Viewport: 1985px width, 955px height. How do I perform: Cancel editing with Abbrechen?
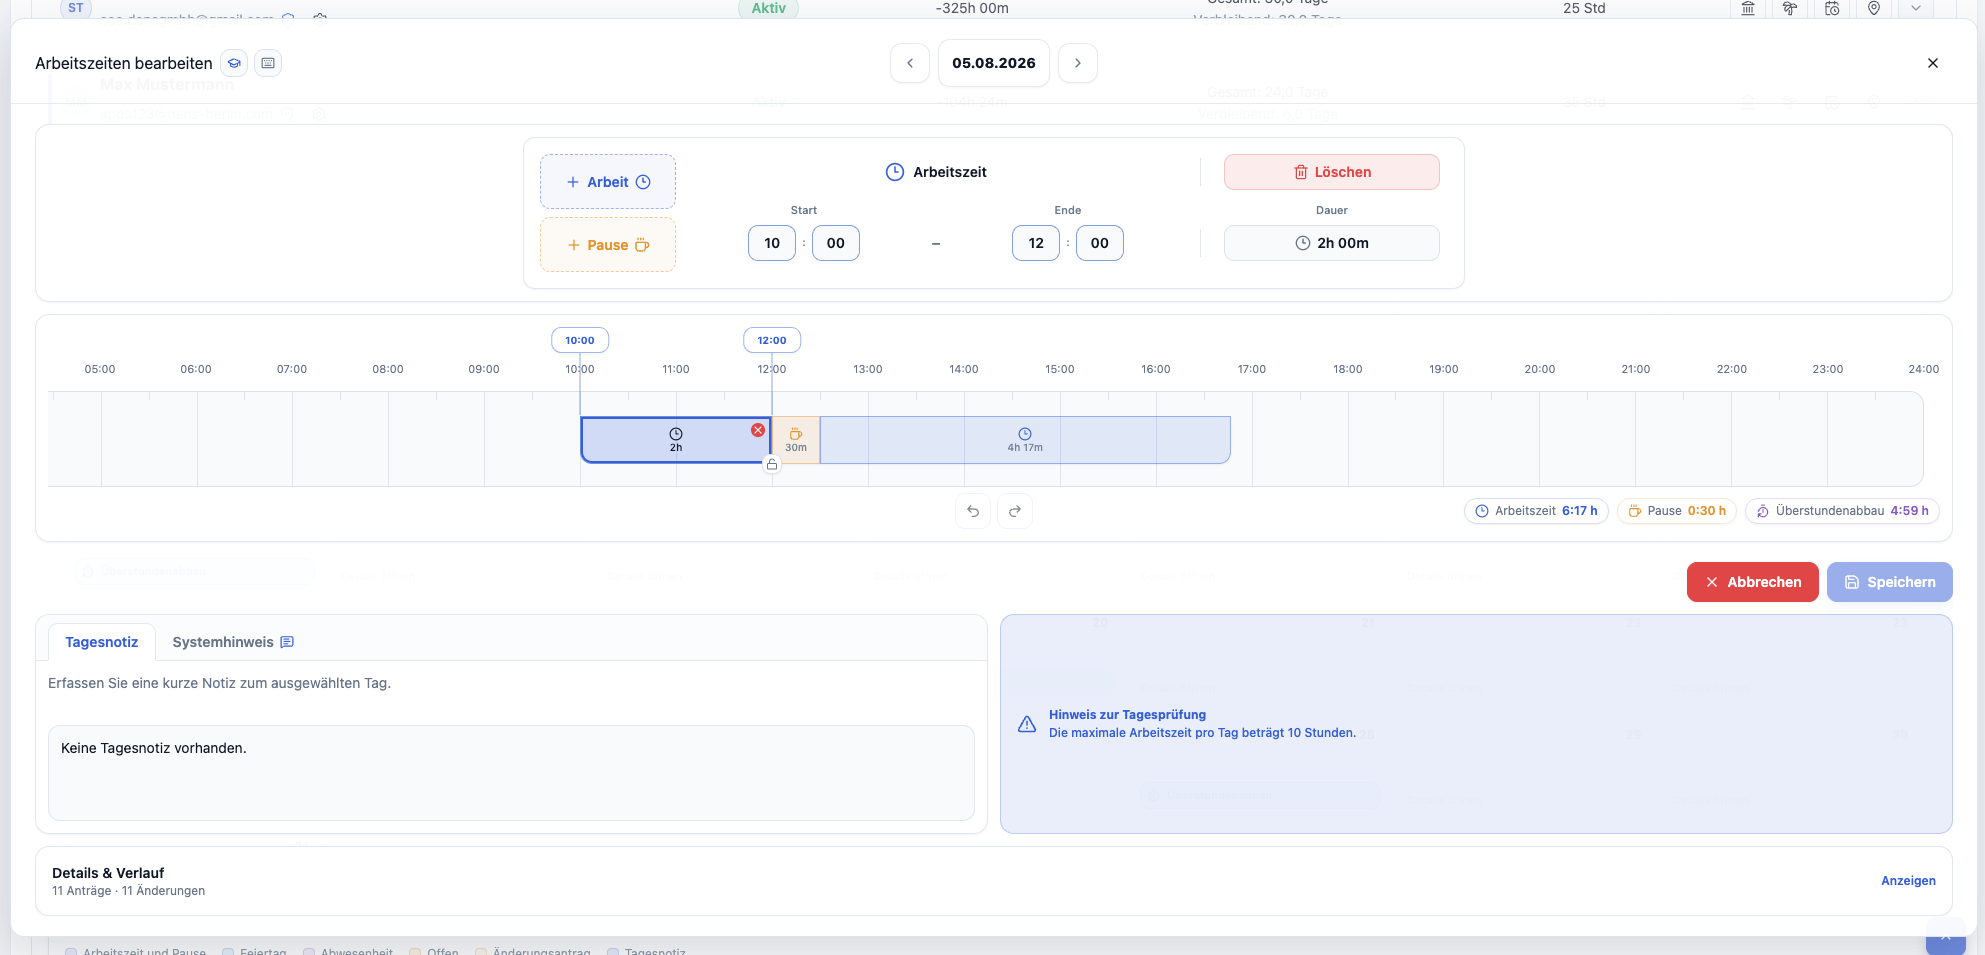pyautogui.click(x=1753, y=582)
